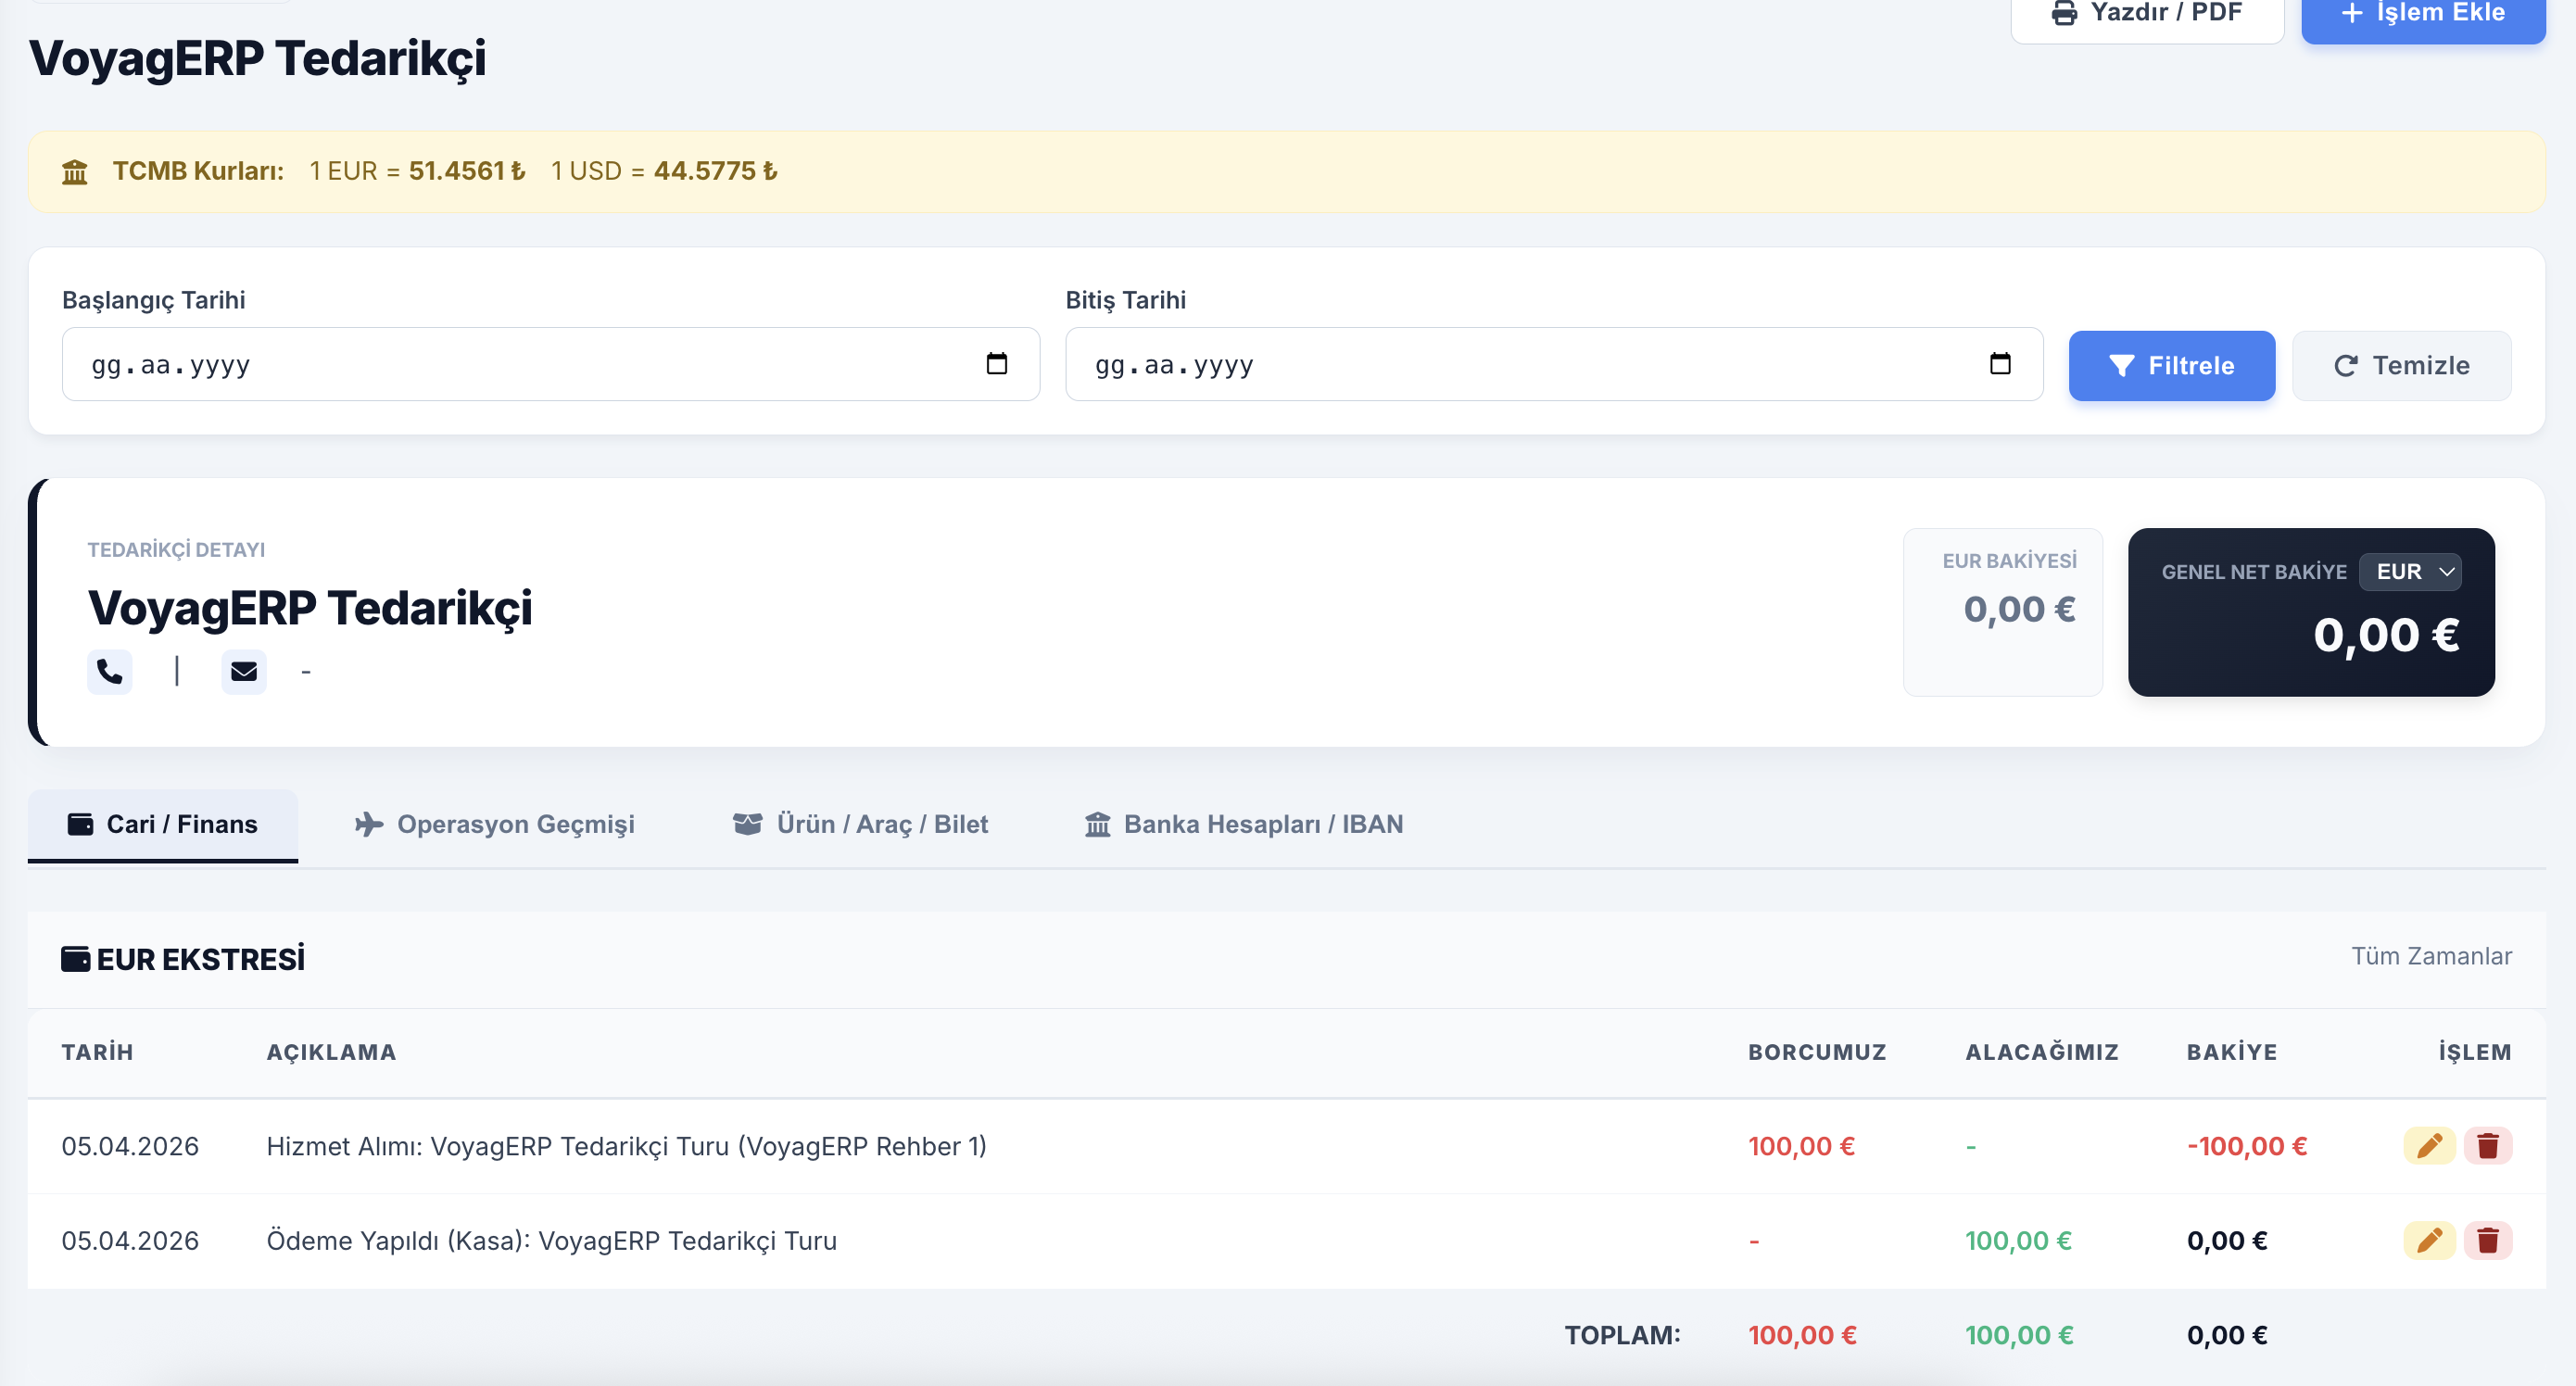
Task: Click the phone icon under supplier name
Action: [x=109, y=671]
